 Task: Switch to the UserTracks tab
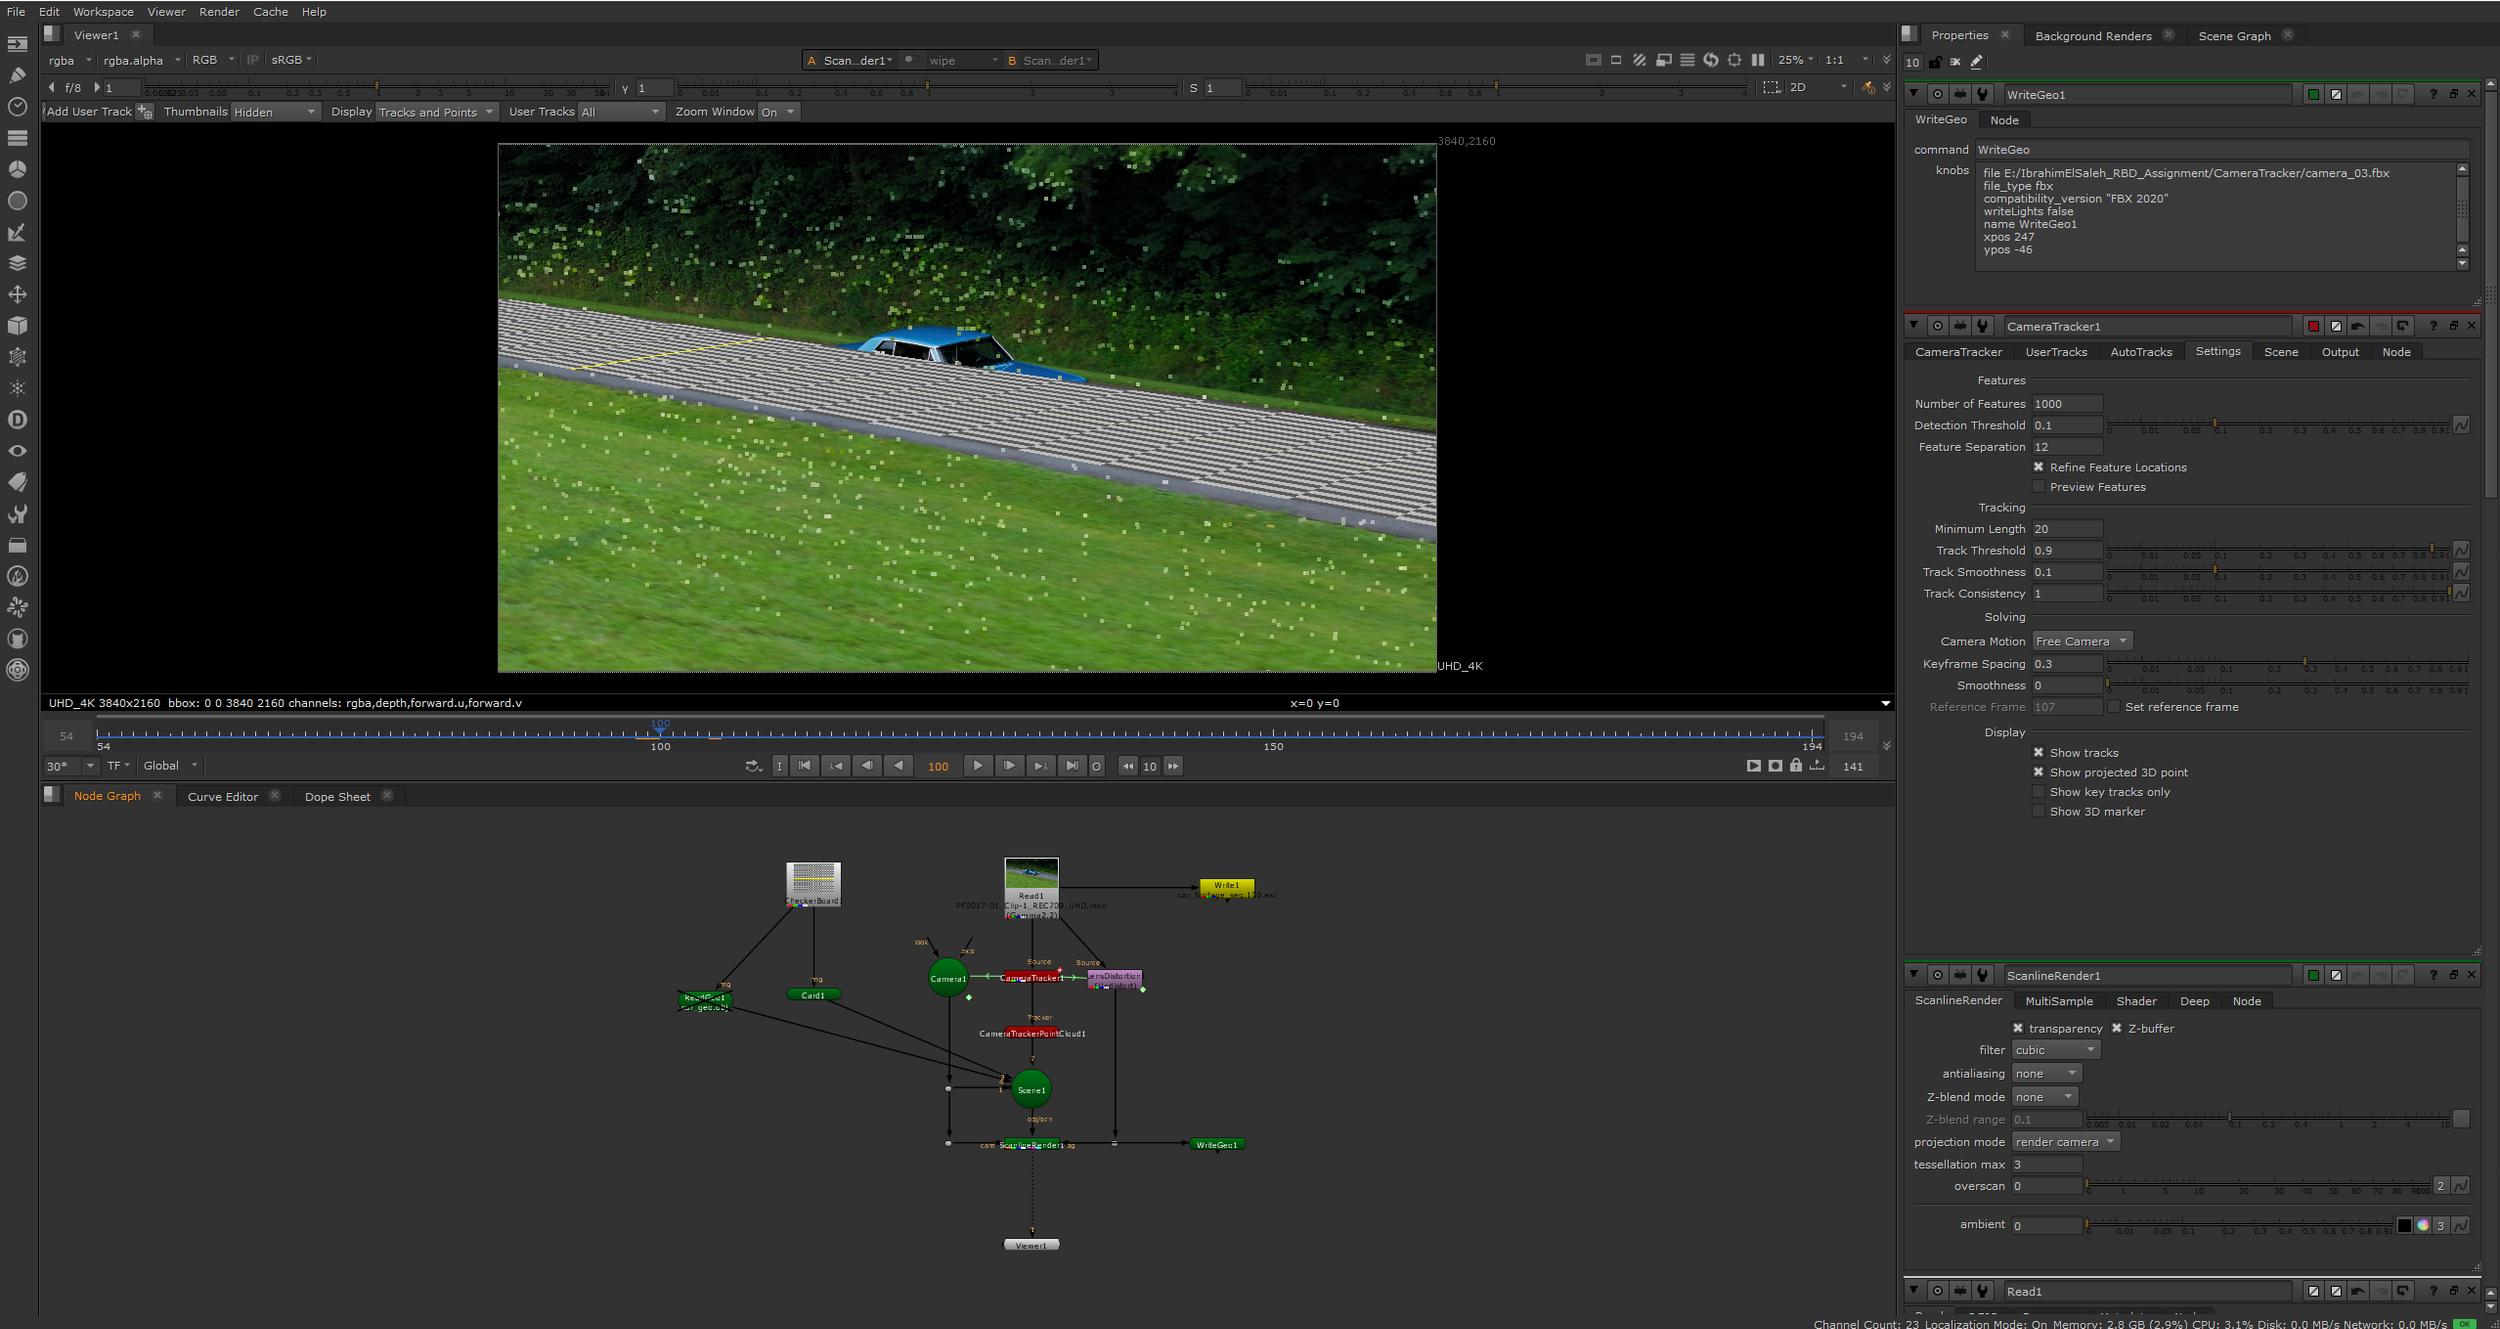coord(2055,352)
